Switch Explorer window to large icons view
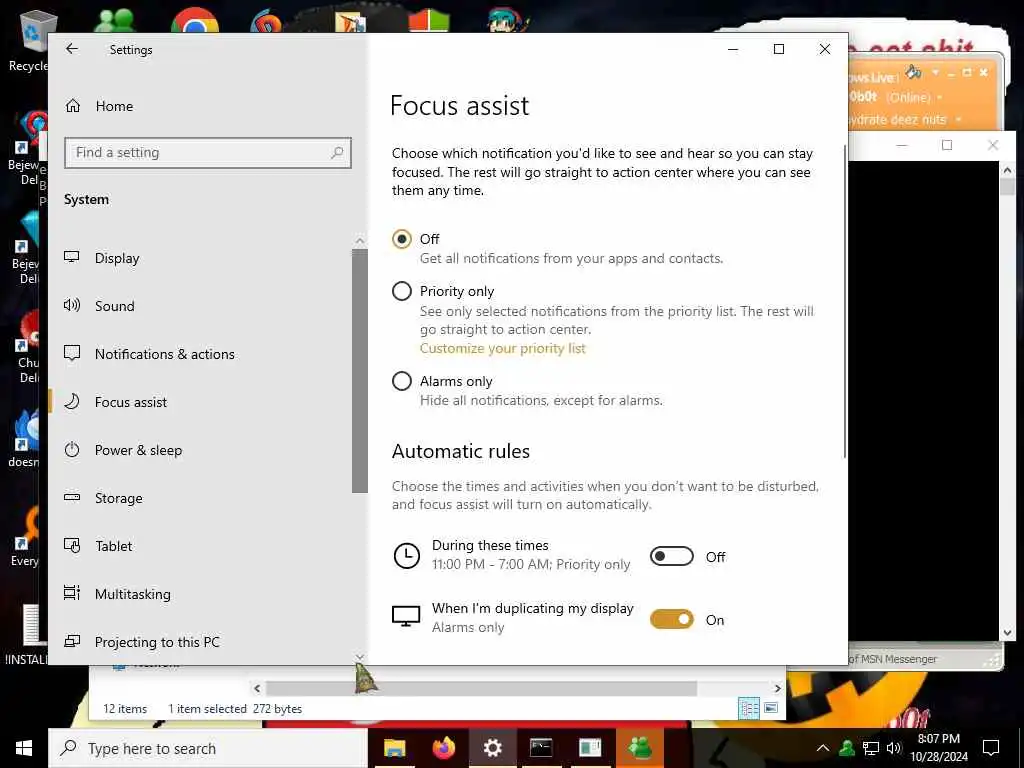1024x768 pixels. pyautogui.click(x=771, y=708)
